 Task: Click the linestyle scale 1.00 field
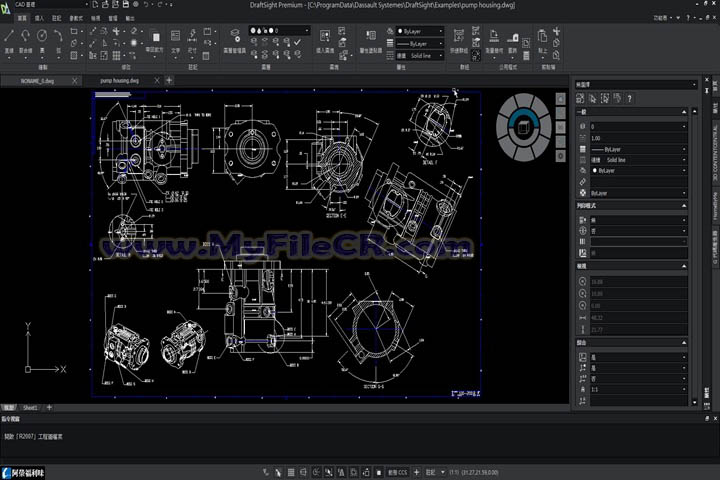[x=638, y=138]
